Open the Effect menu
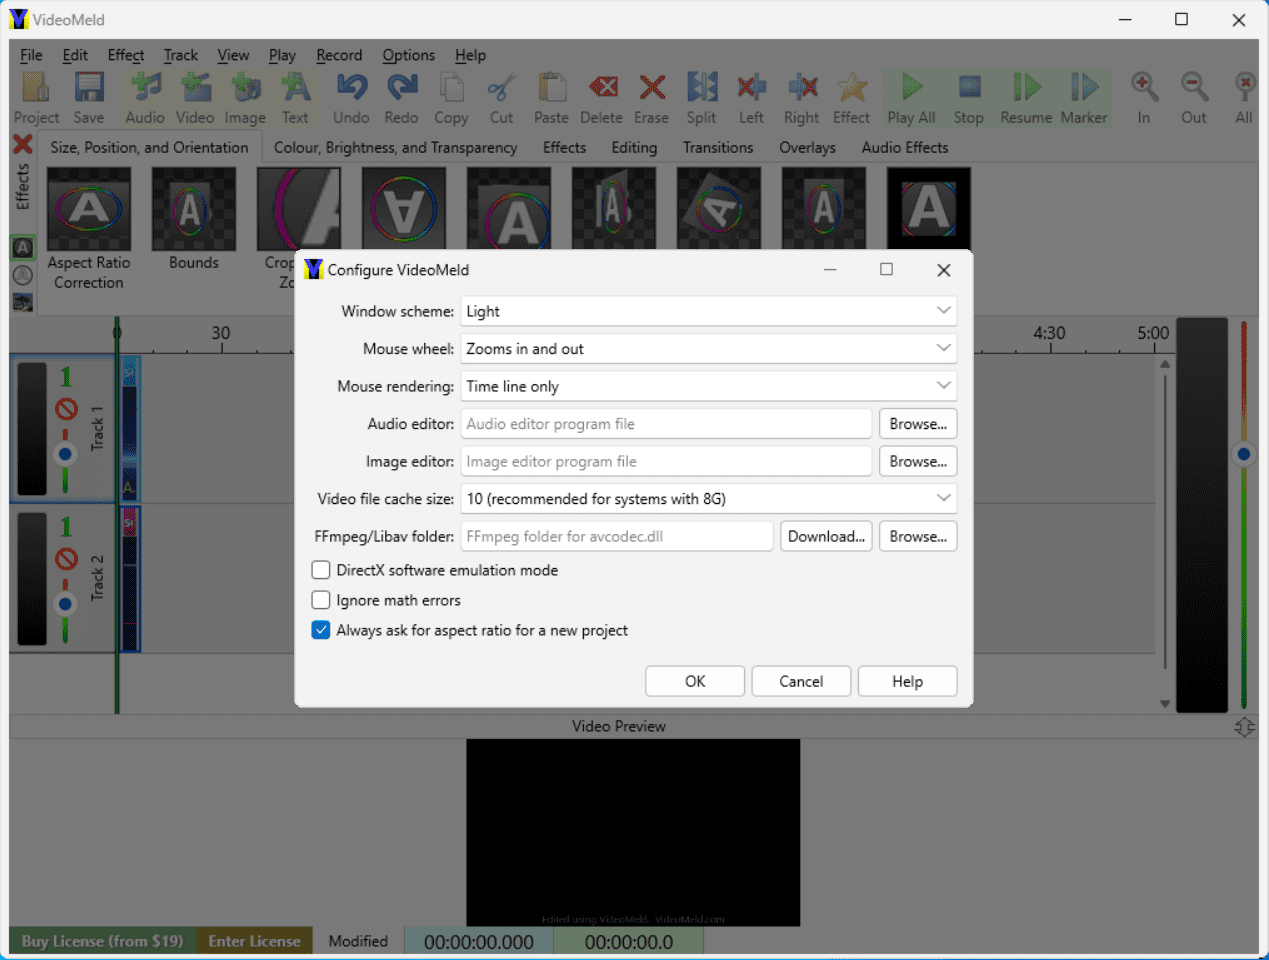The height and width of the screenshot is (960, 1269). tap(126, 55)
